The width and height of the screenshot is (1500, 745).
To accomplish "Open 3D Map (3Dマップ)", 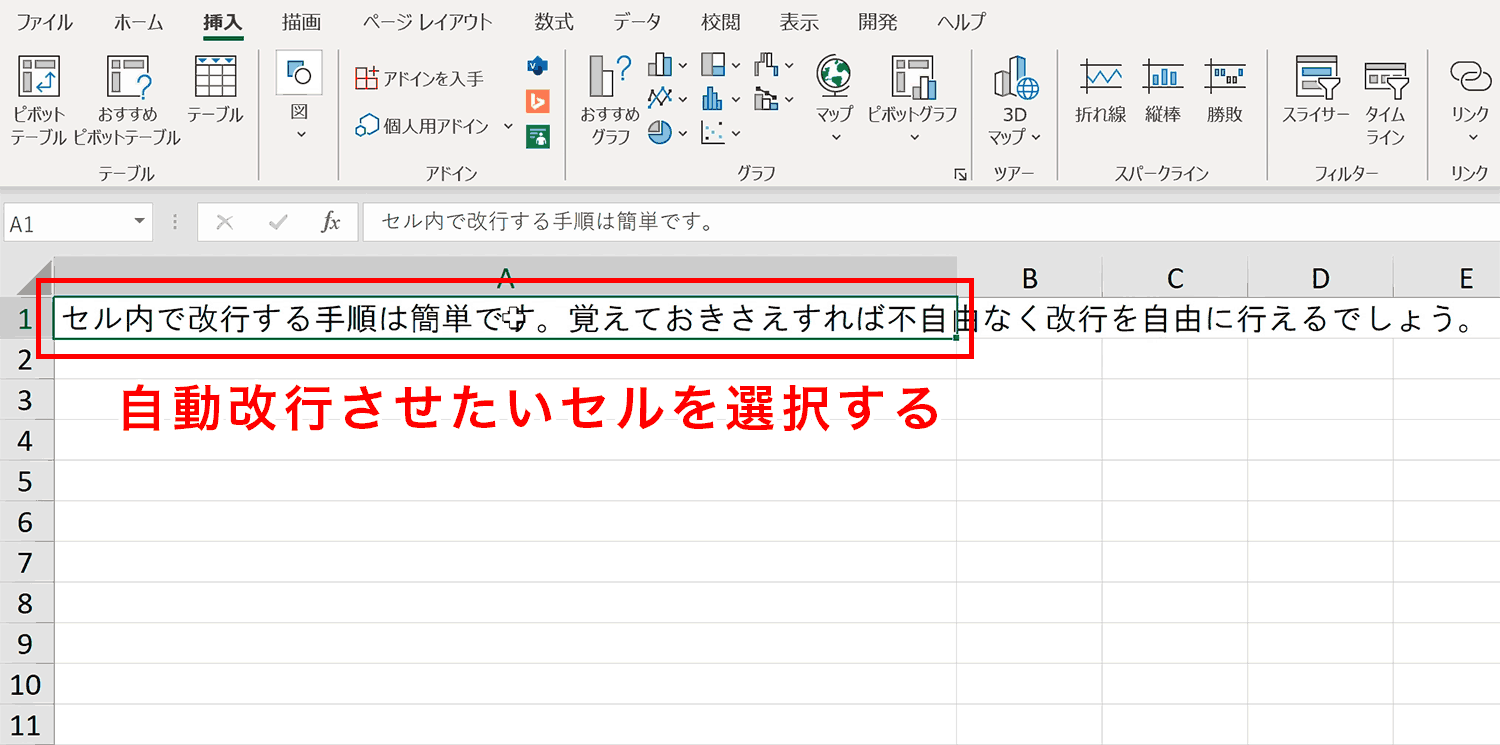I will coord(1015,100).
